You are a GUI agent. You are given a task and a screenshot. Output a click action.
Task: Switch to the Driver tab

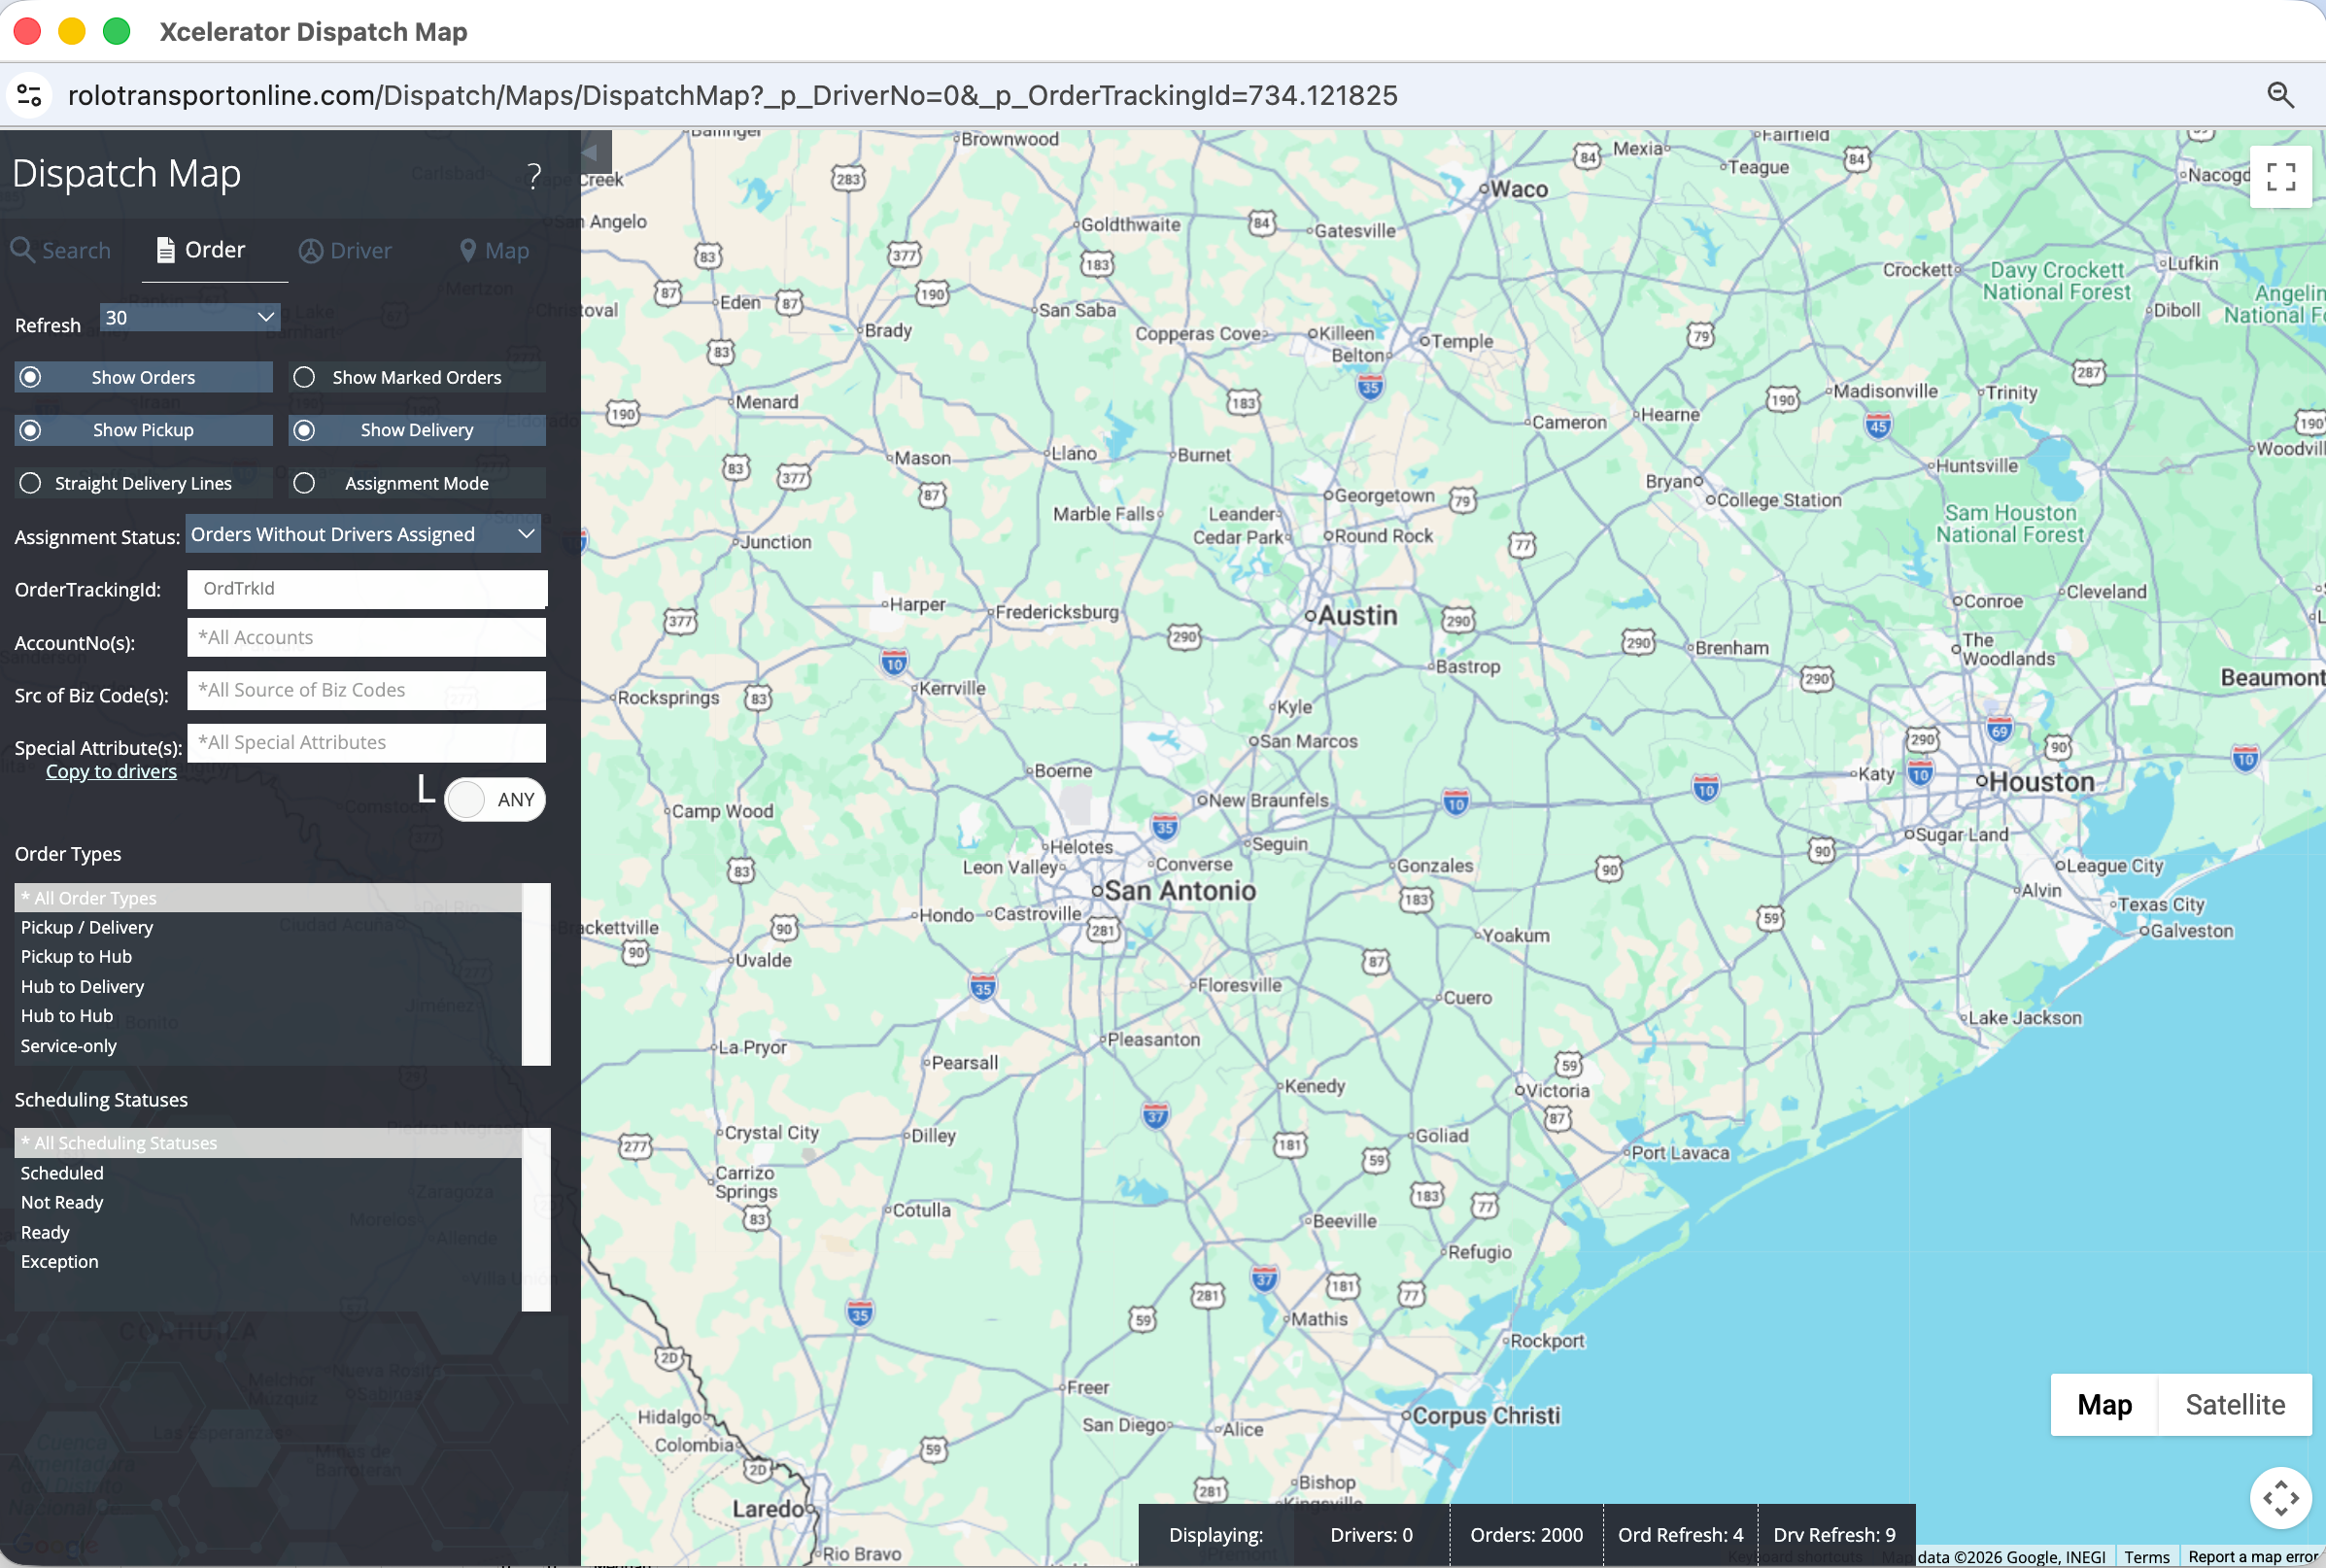[x=346, y=250]
